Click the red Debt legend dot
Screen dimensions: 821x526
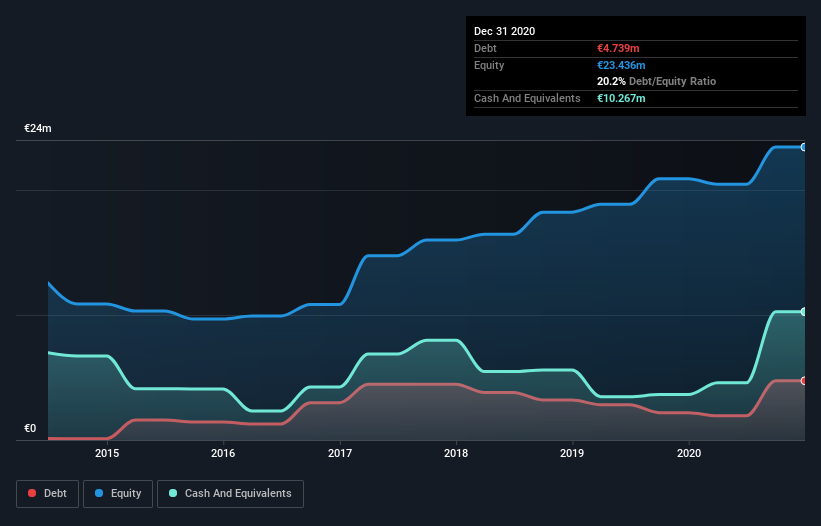pos(32,493)
